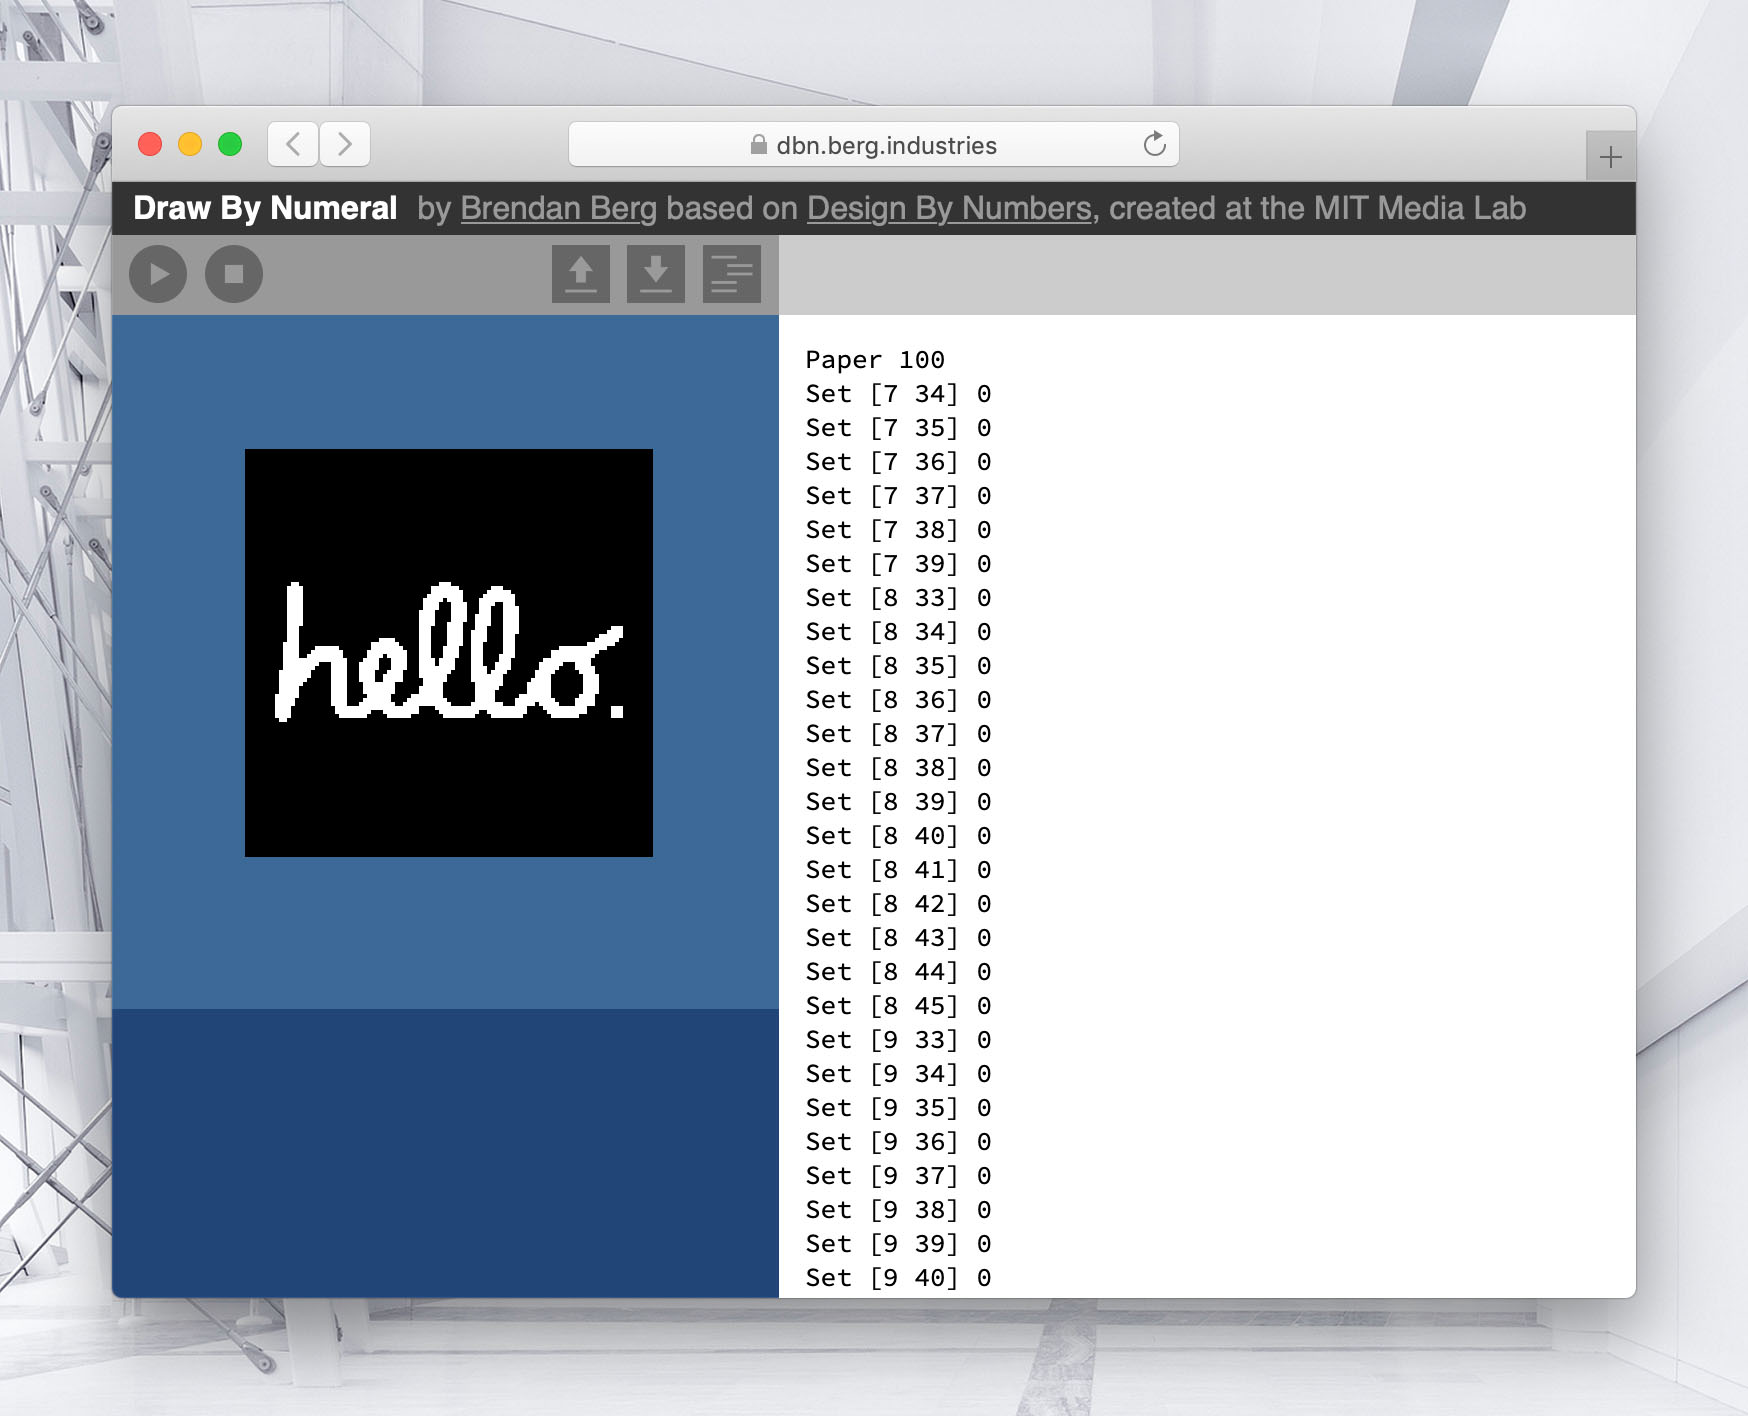Close the browser window with red button
1748x1416 pixels.
tap(150, 144)
